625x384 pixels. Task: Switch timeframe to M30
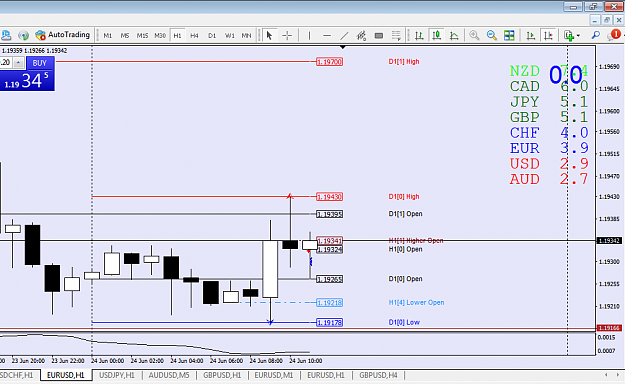(x=160, y=35)
